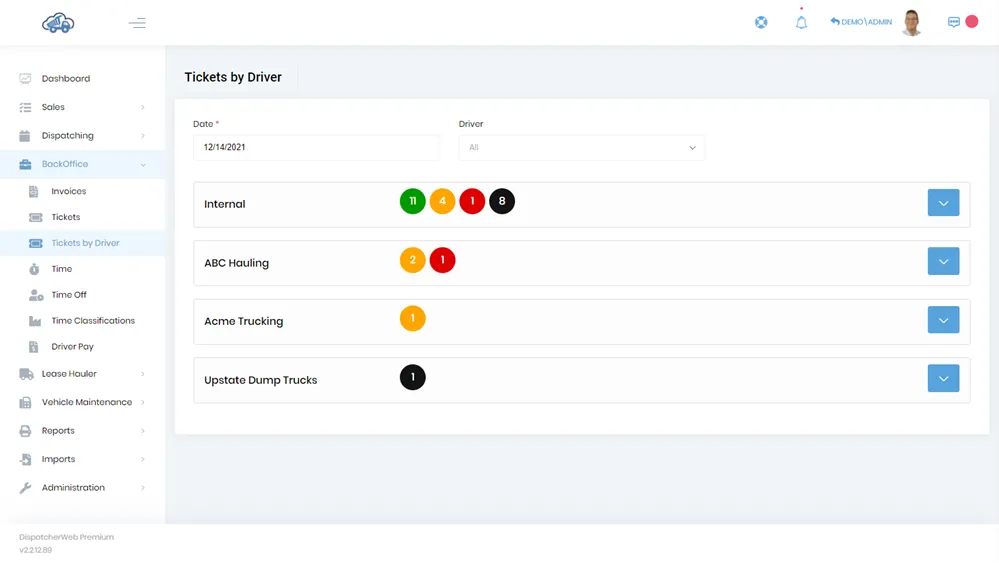Screen dimensions: 999x563
Task: Click the Time Classifications chart icon
Action: pyautogui.click(x=35, y=321)
